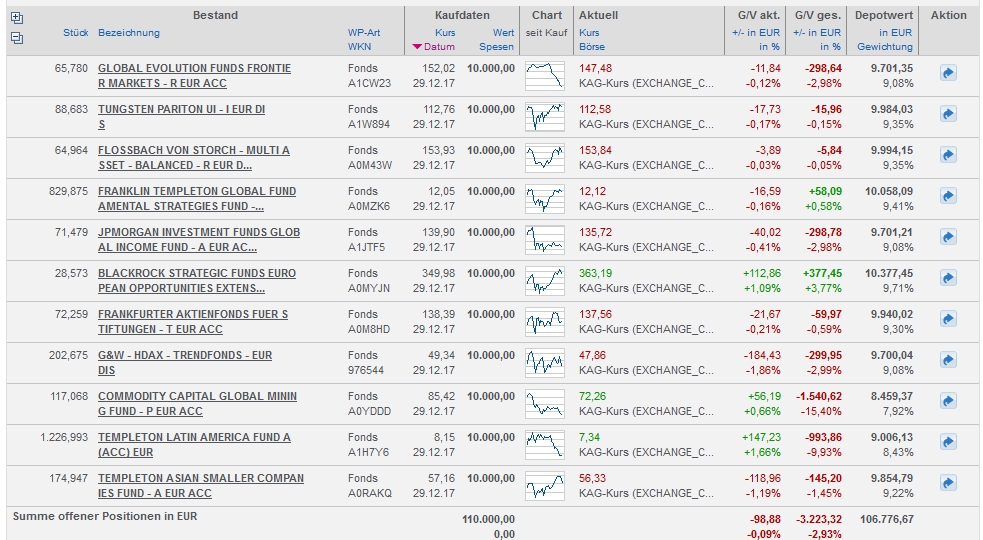Click current price 363,19 for BlackRock
Image resolution: width=983 pixels, height=540 pixels.
point(595,273)
